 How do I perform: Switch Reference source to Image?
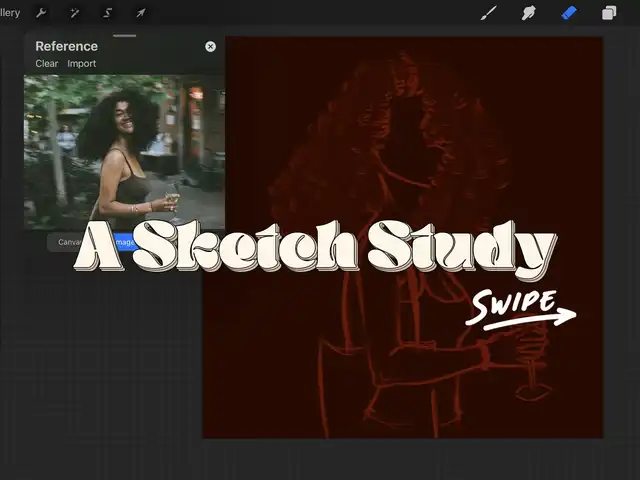(x=124, y=242)
